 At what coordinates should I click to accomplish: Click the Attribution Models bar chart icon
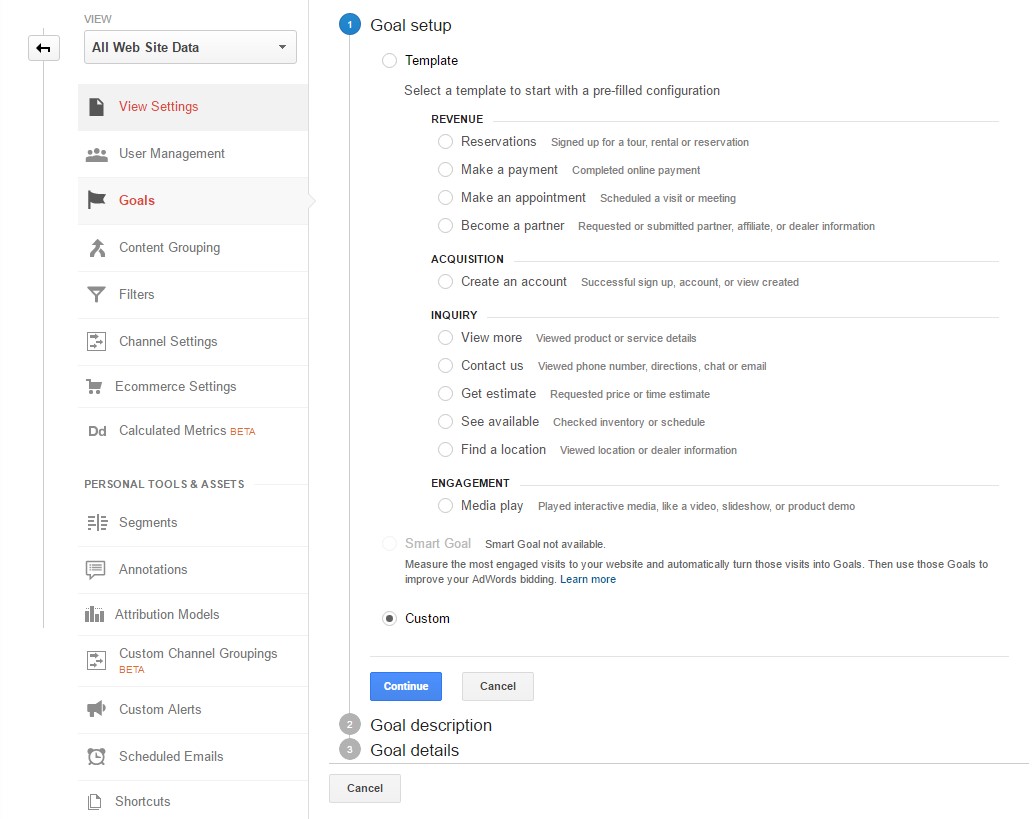pyautogui.click(x=94, y=614)
